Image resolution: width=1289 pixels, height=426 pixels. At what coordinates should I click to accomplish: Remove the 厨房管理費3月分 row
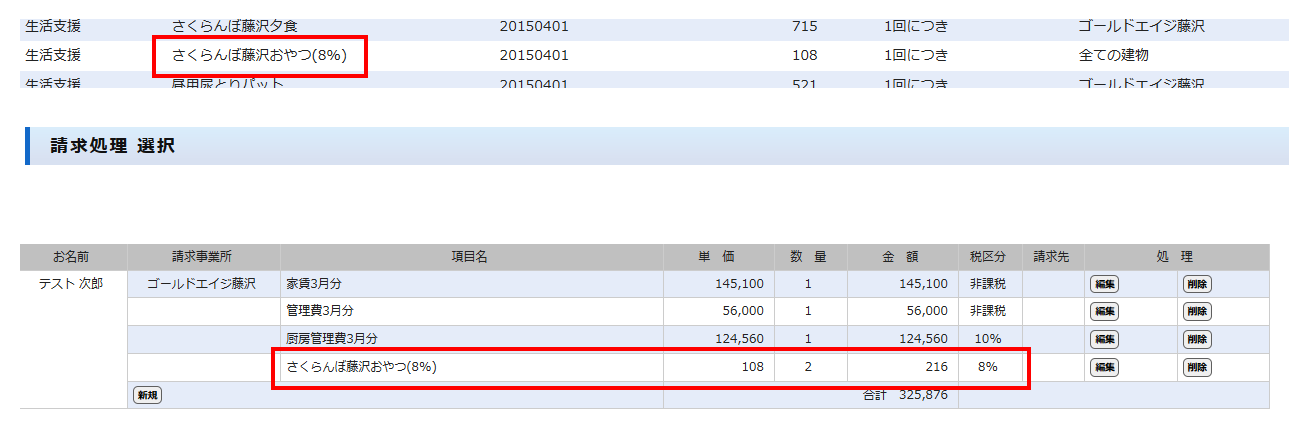point(1197,339)
